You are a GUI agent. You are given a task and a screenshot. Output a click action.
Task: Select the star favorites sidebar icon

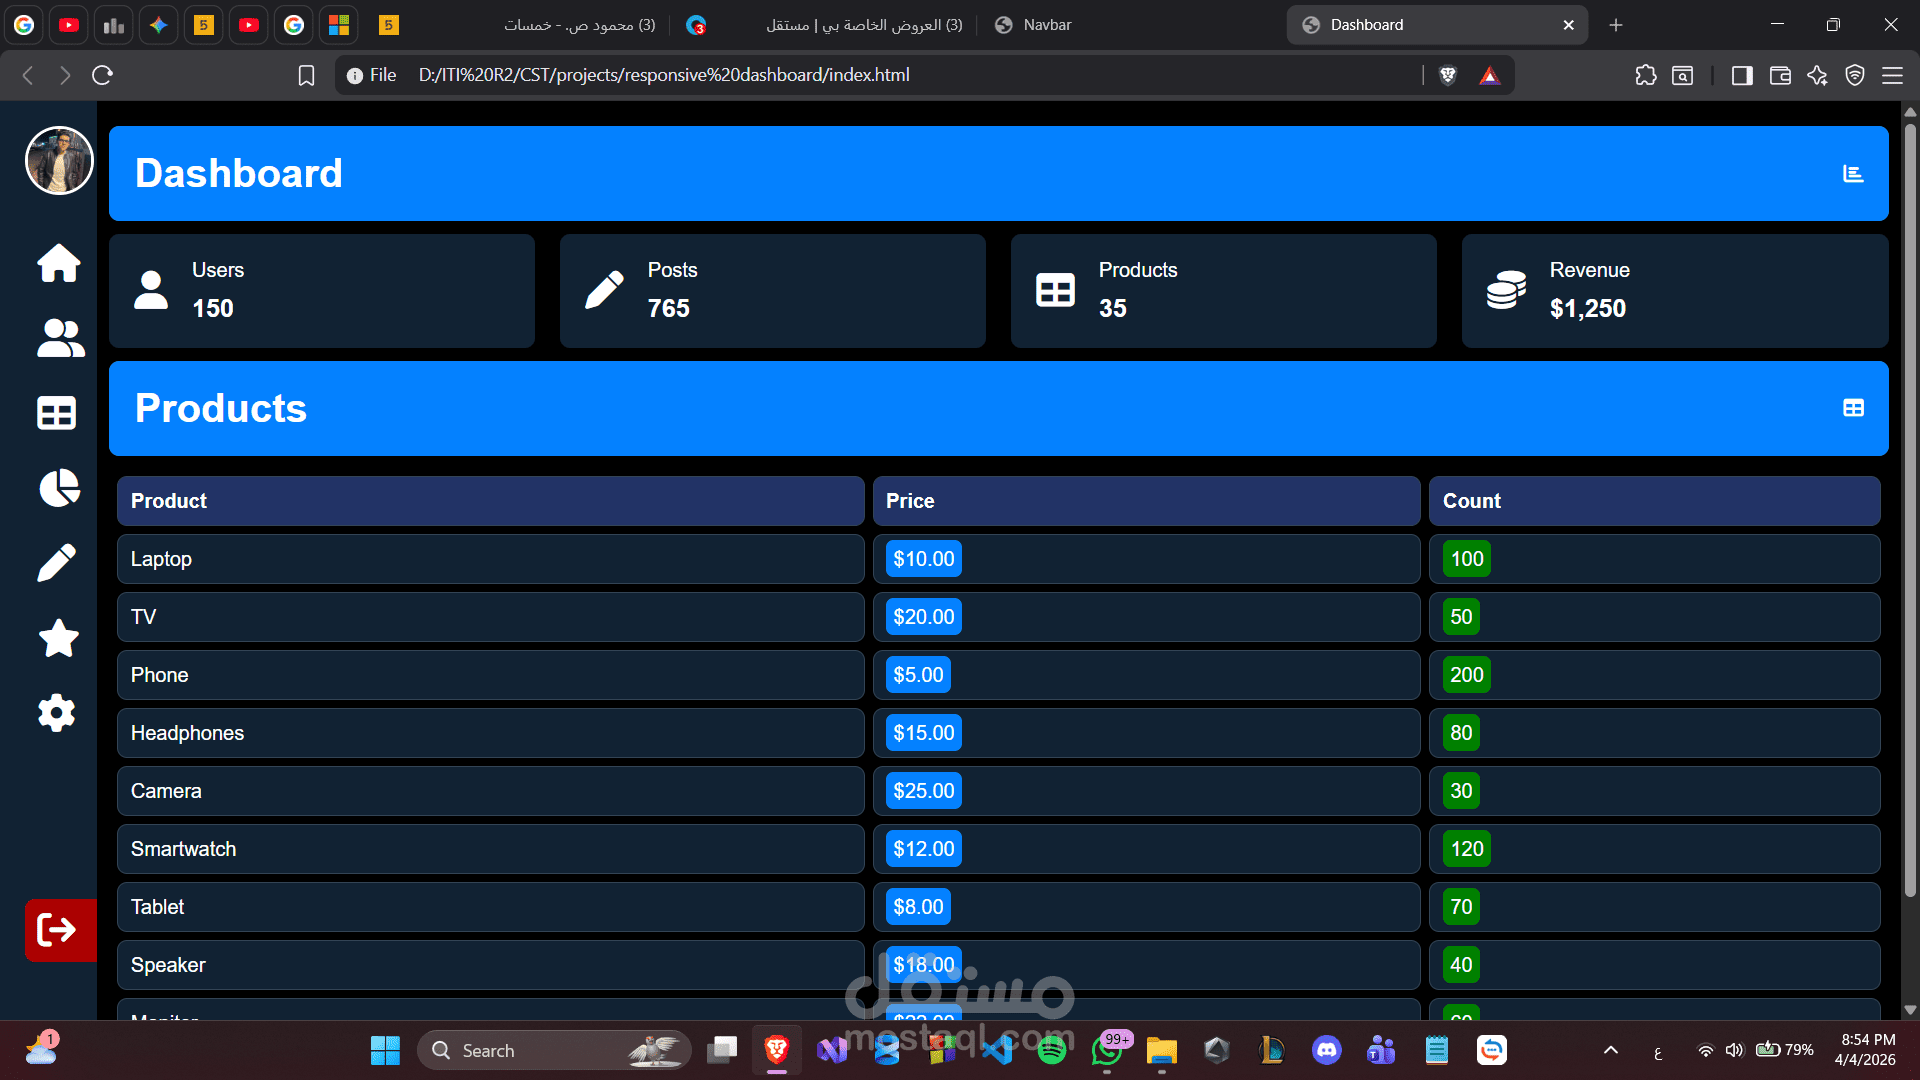(59, 638)
